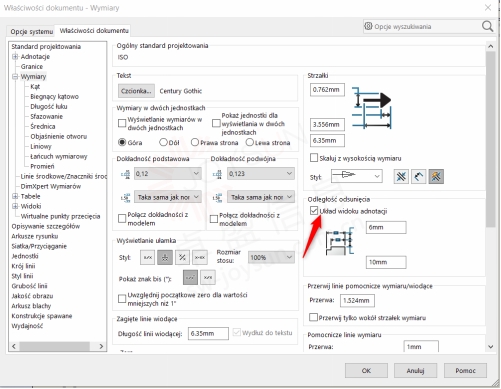Screen dimensions: 501x389
Task: Open the Rozmiar stosu 100% dropdown
Action: (271, 257)
